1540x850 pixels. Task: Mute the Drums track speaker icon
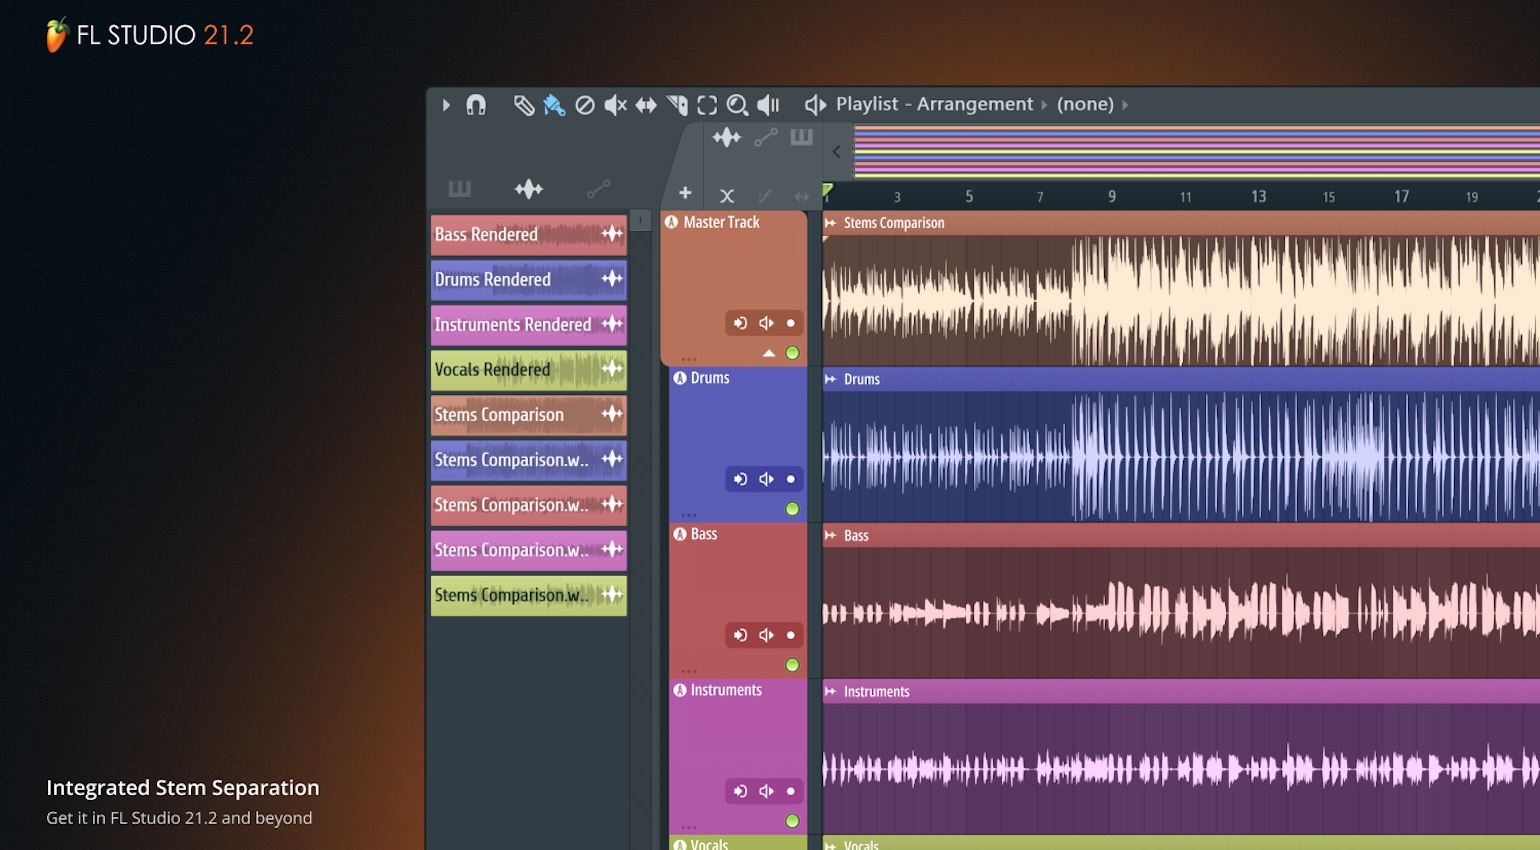coord(765,479)
